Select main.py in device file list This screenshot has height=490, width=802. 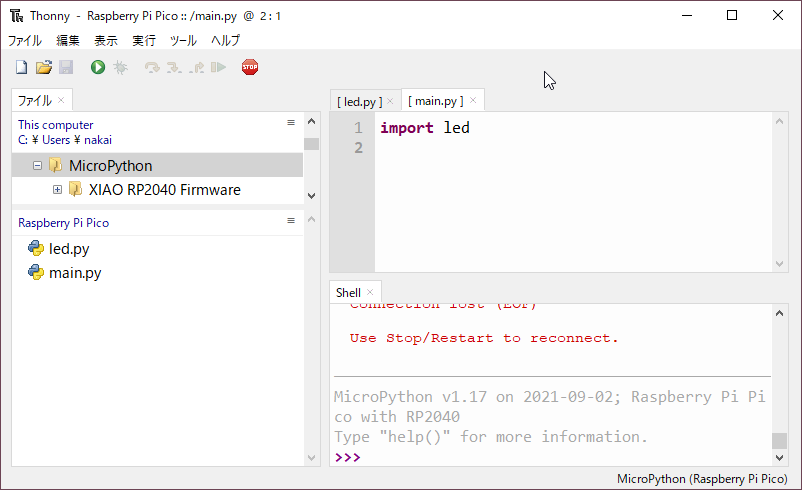point(75,273)
